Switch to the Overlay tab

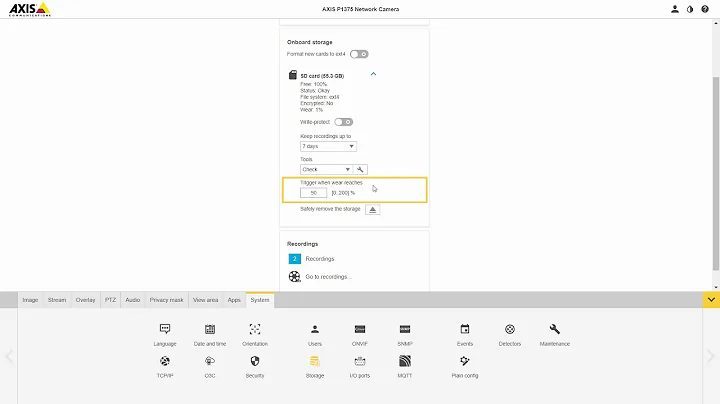(85, 300)
